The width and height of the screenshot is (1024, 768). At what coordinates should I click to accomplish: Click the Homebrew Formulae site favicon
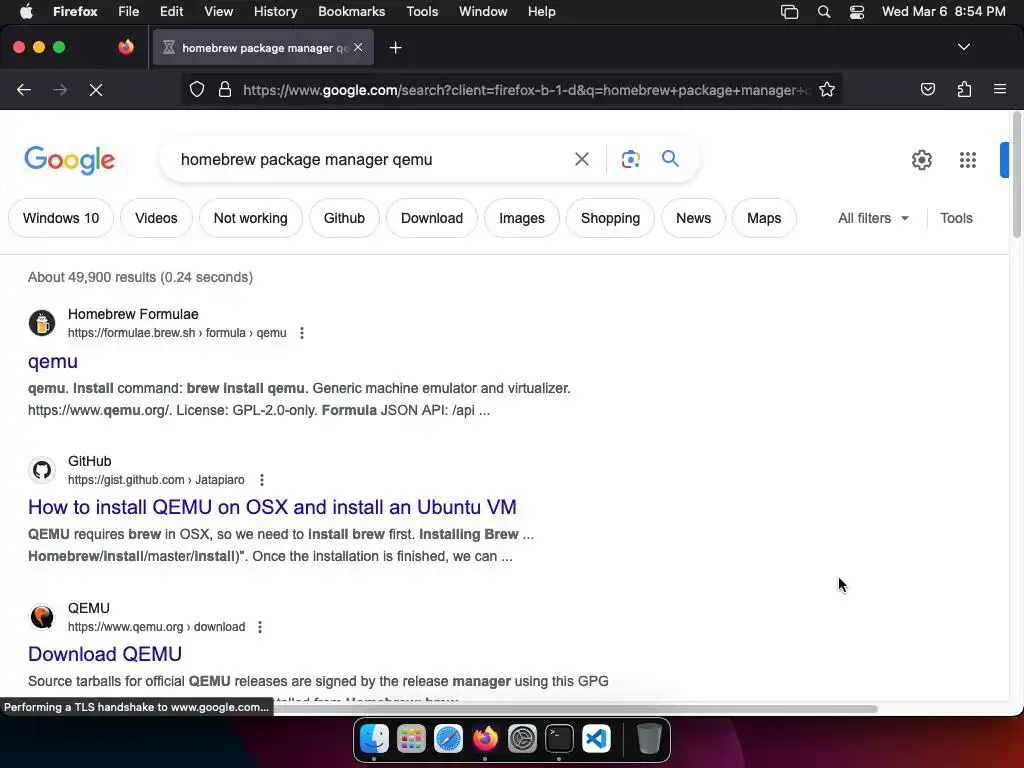[x=42, y=323]
